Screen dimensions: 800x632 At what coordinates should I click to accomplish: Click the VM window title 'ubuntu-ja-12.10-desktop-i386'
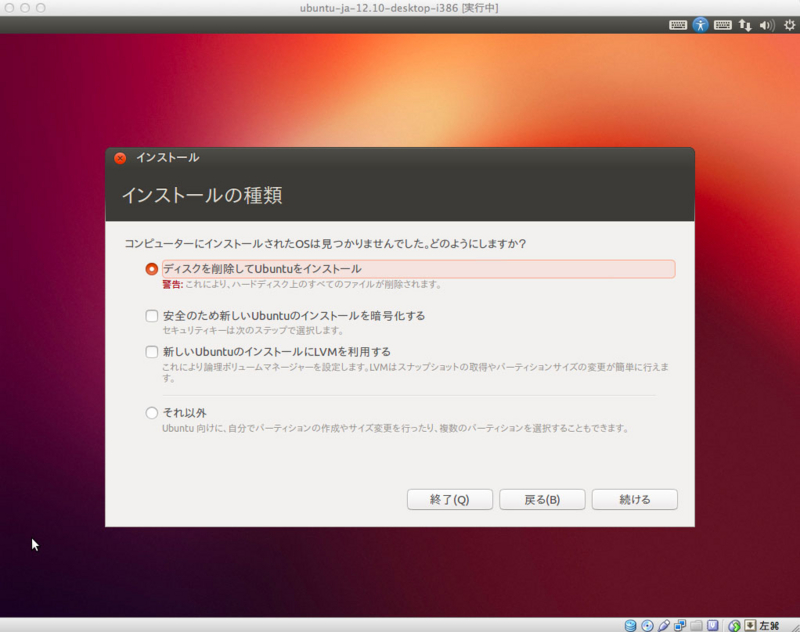click(x=379, y=8)
